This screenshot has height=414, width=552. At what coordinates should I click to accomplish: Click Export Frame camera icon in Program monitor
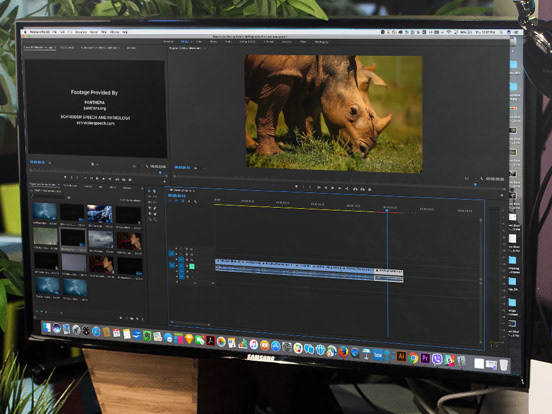pos(370,189)
